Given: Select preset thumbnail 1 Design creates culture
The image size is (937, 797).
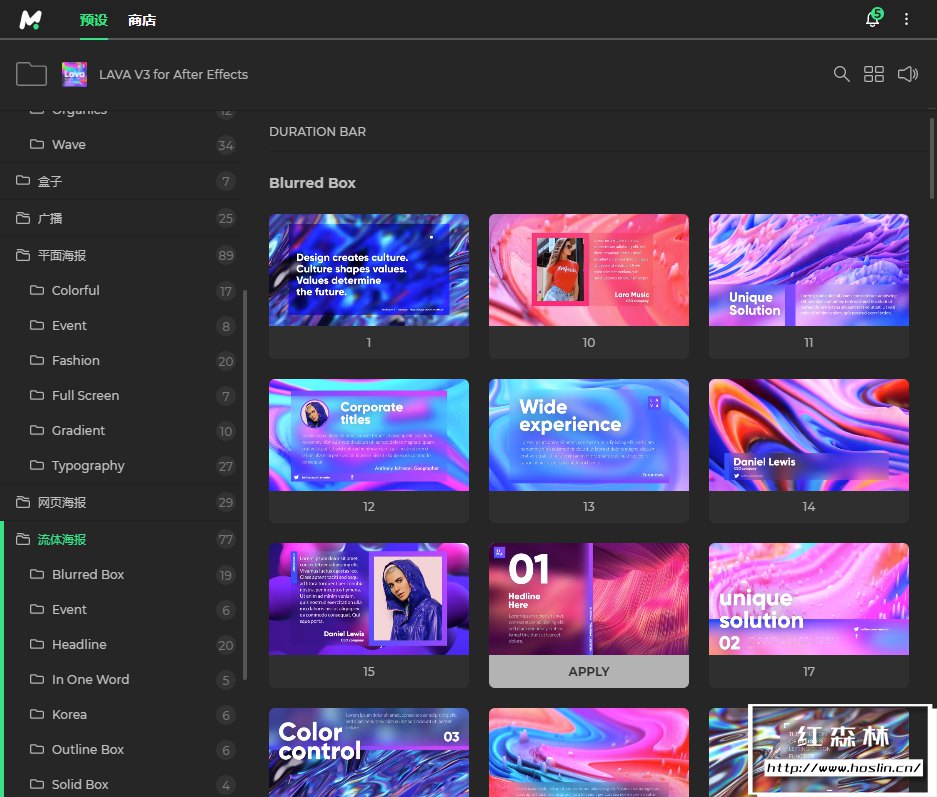Looking at the screenshot, I should coord(369,270).
